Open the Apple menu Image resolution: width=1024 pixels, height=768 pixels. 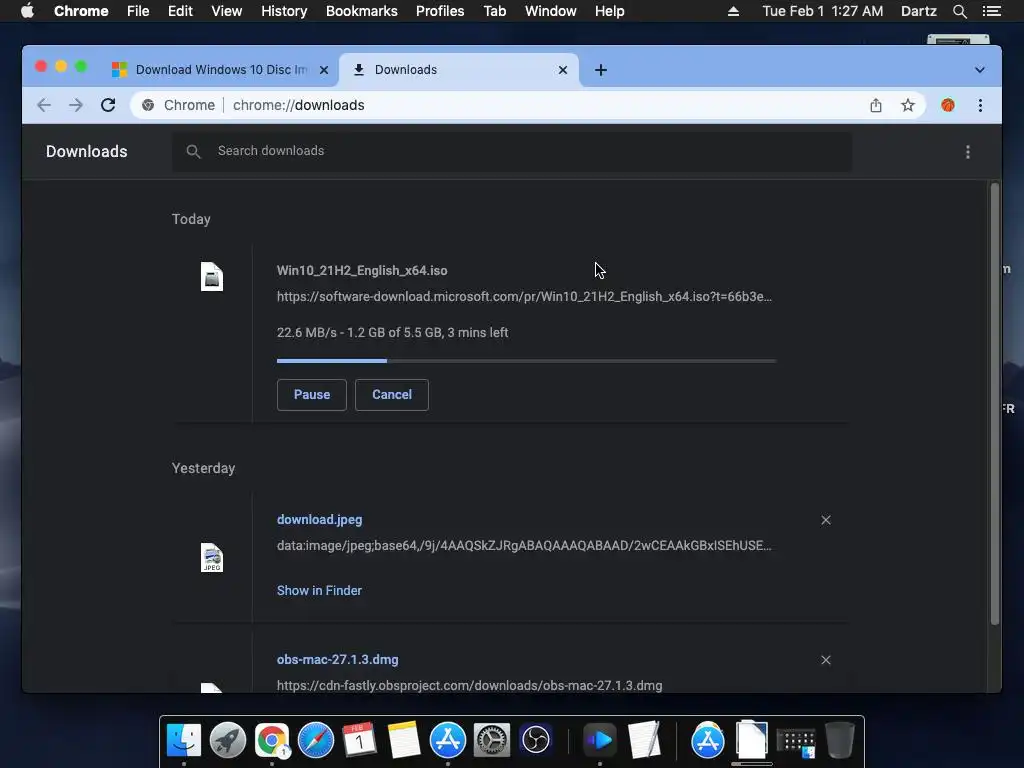(27, 11)
